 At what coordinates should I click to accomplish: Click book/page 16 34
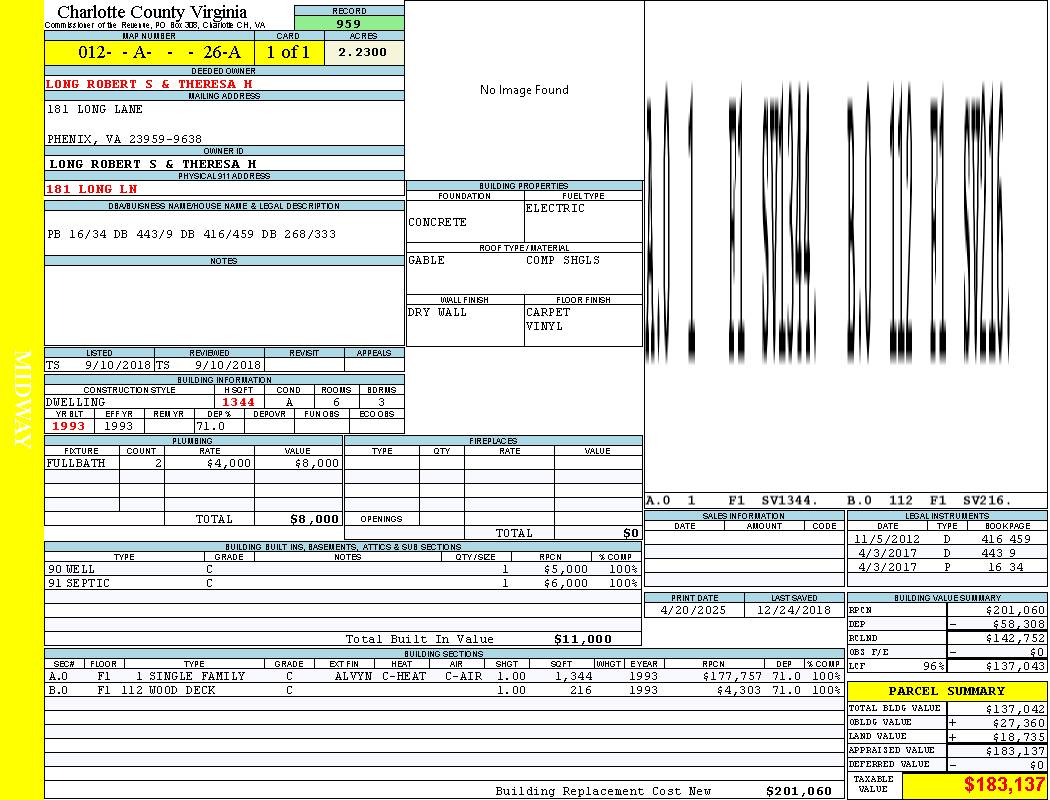1006,567
